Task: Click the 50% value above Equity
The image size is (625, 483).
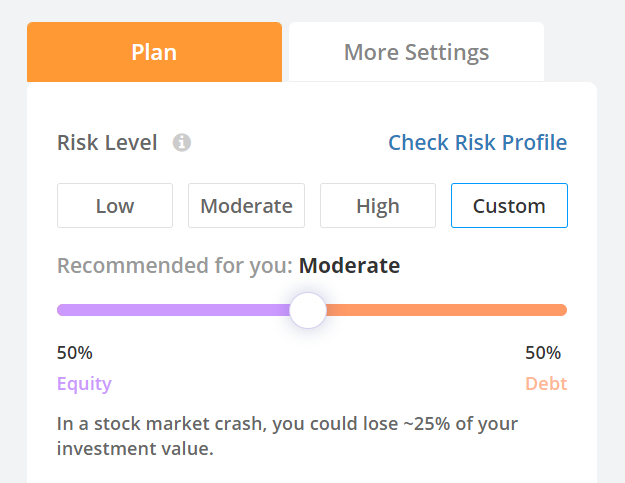Action: pyautogui.click(x=75, y=353)
